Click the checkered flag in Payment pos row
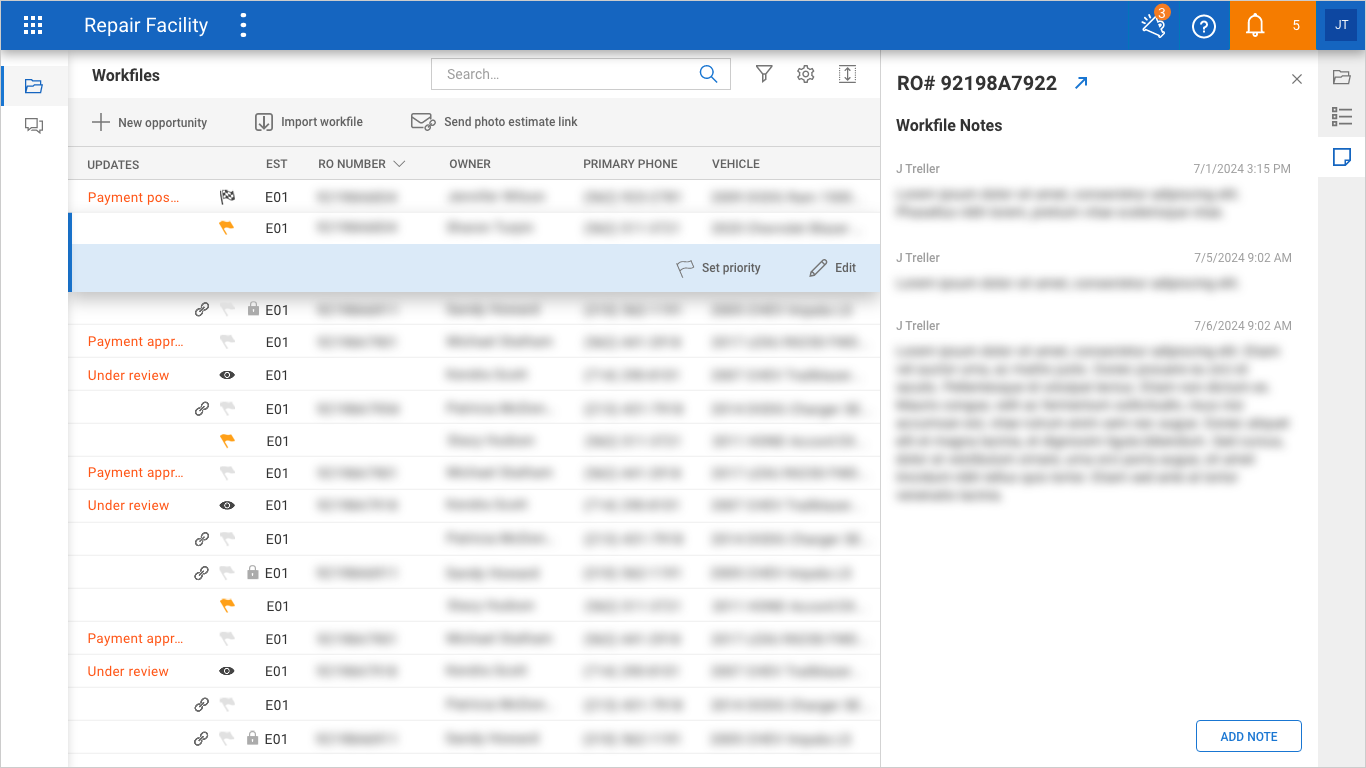 point(227,197)
